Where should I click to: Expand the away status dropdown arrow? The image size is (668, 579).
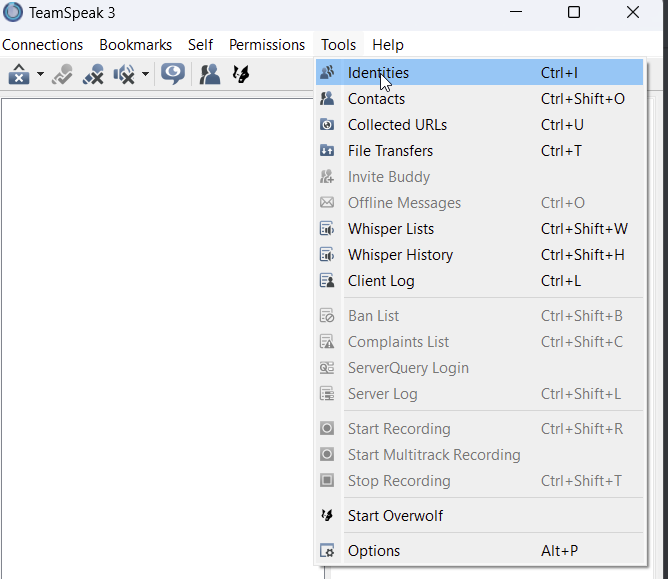click(40, 74)
